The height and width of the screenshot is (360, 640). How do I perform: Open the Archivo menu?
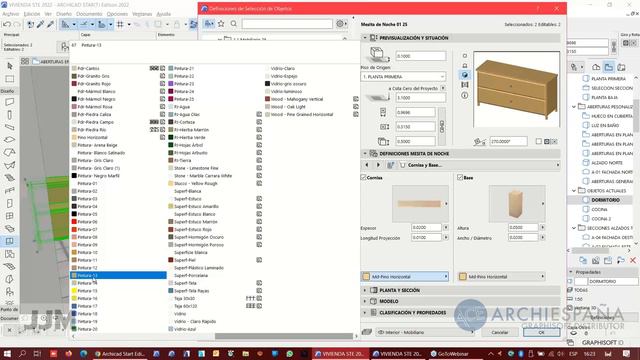(x=11, y=14)
